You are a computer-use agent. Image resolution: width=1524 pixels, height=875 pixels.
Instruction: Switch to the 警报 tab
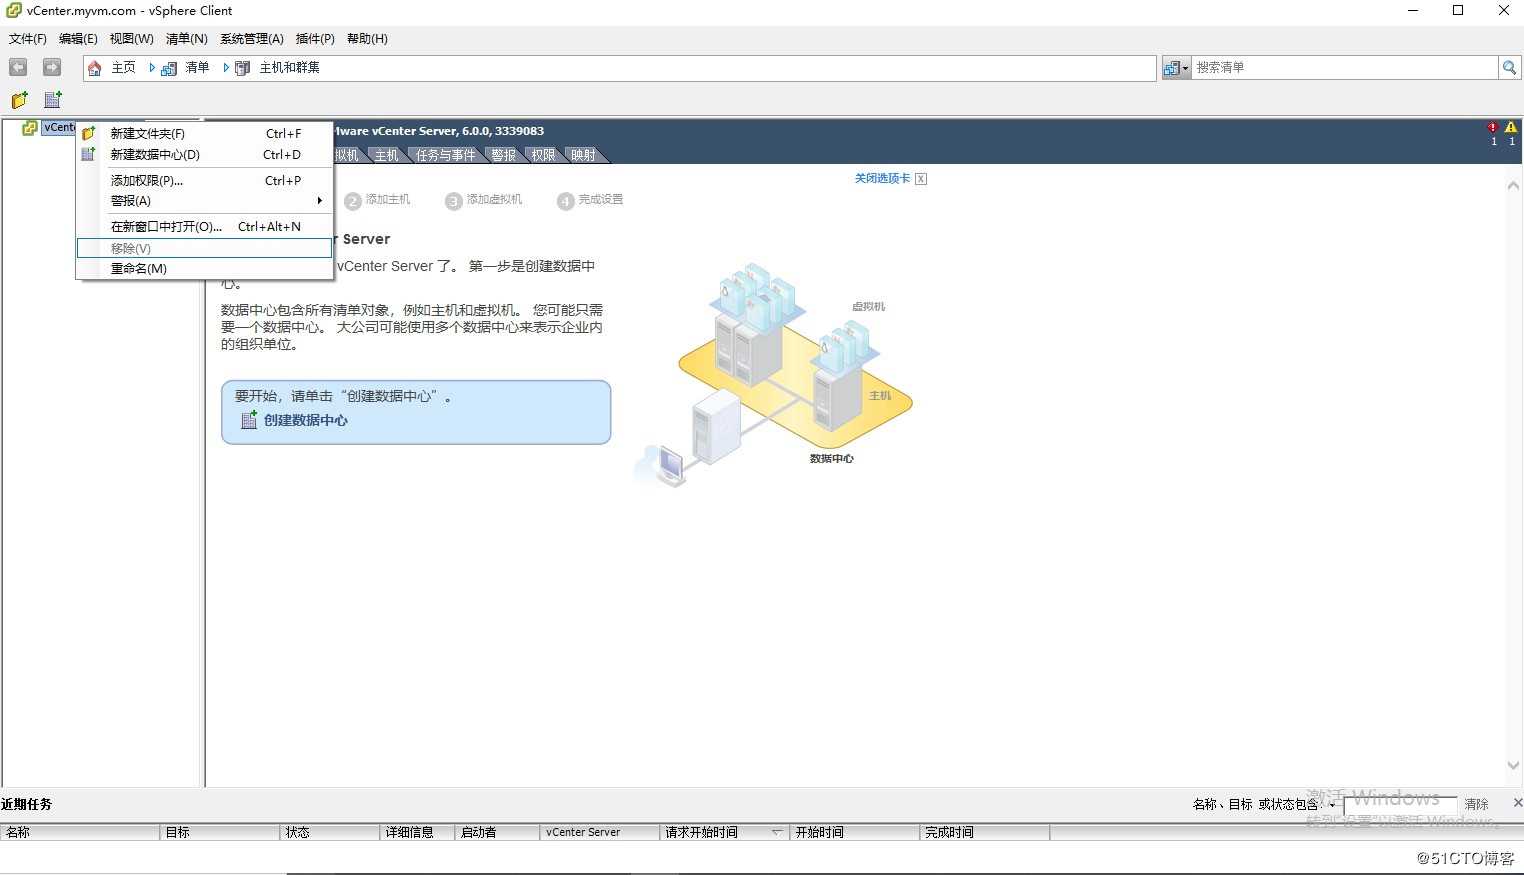(504, 155)
